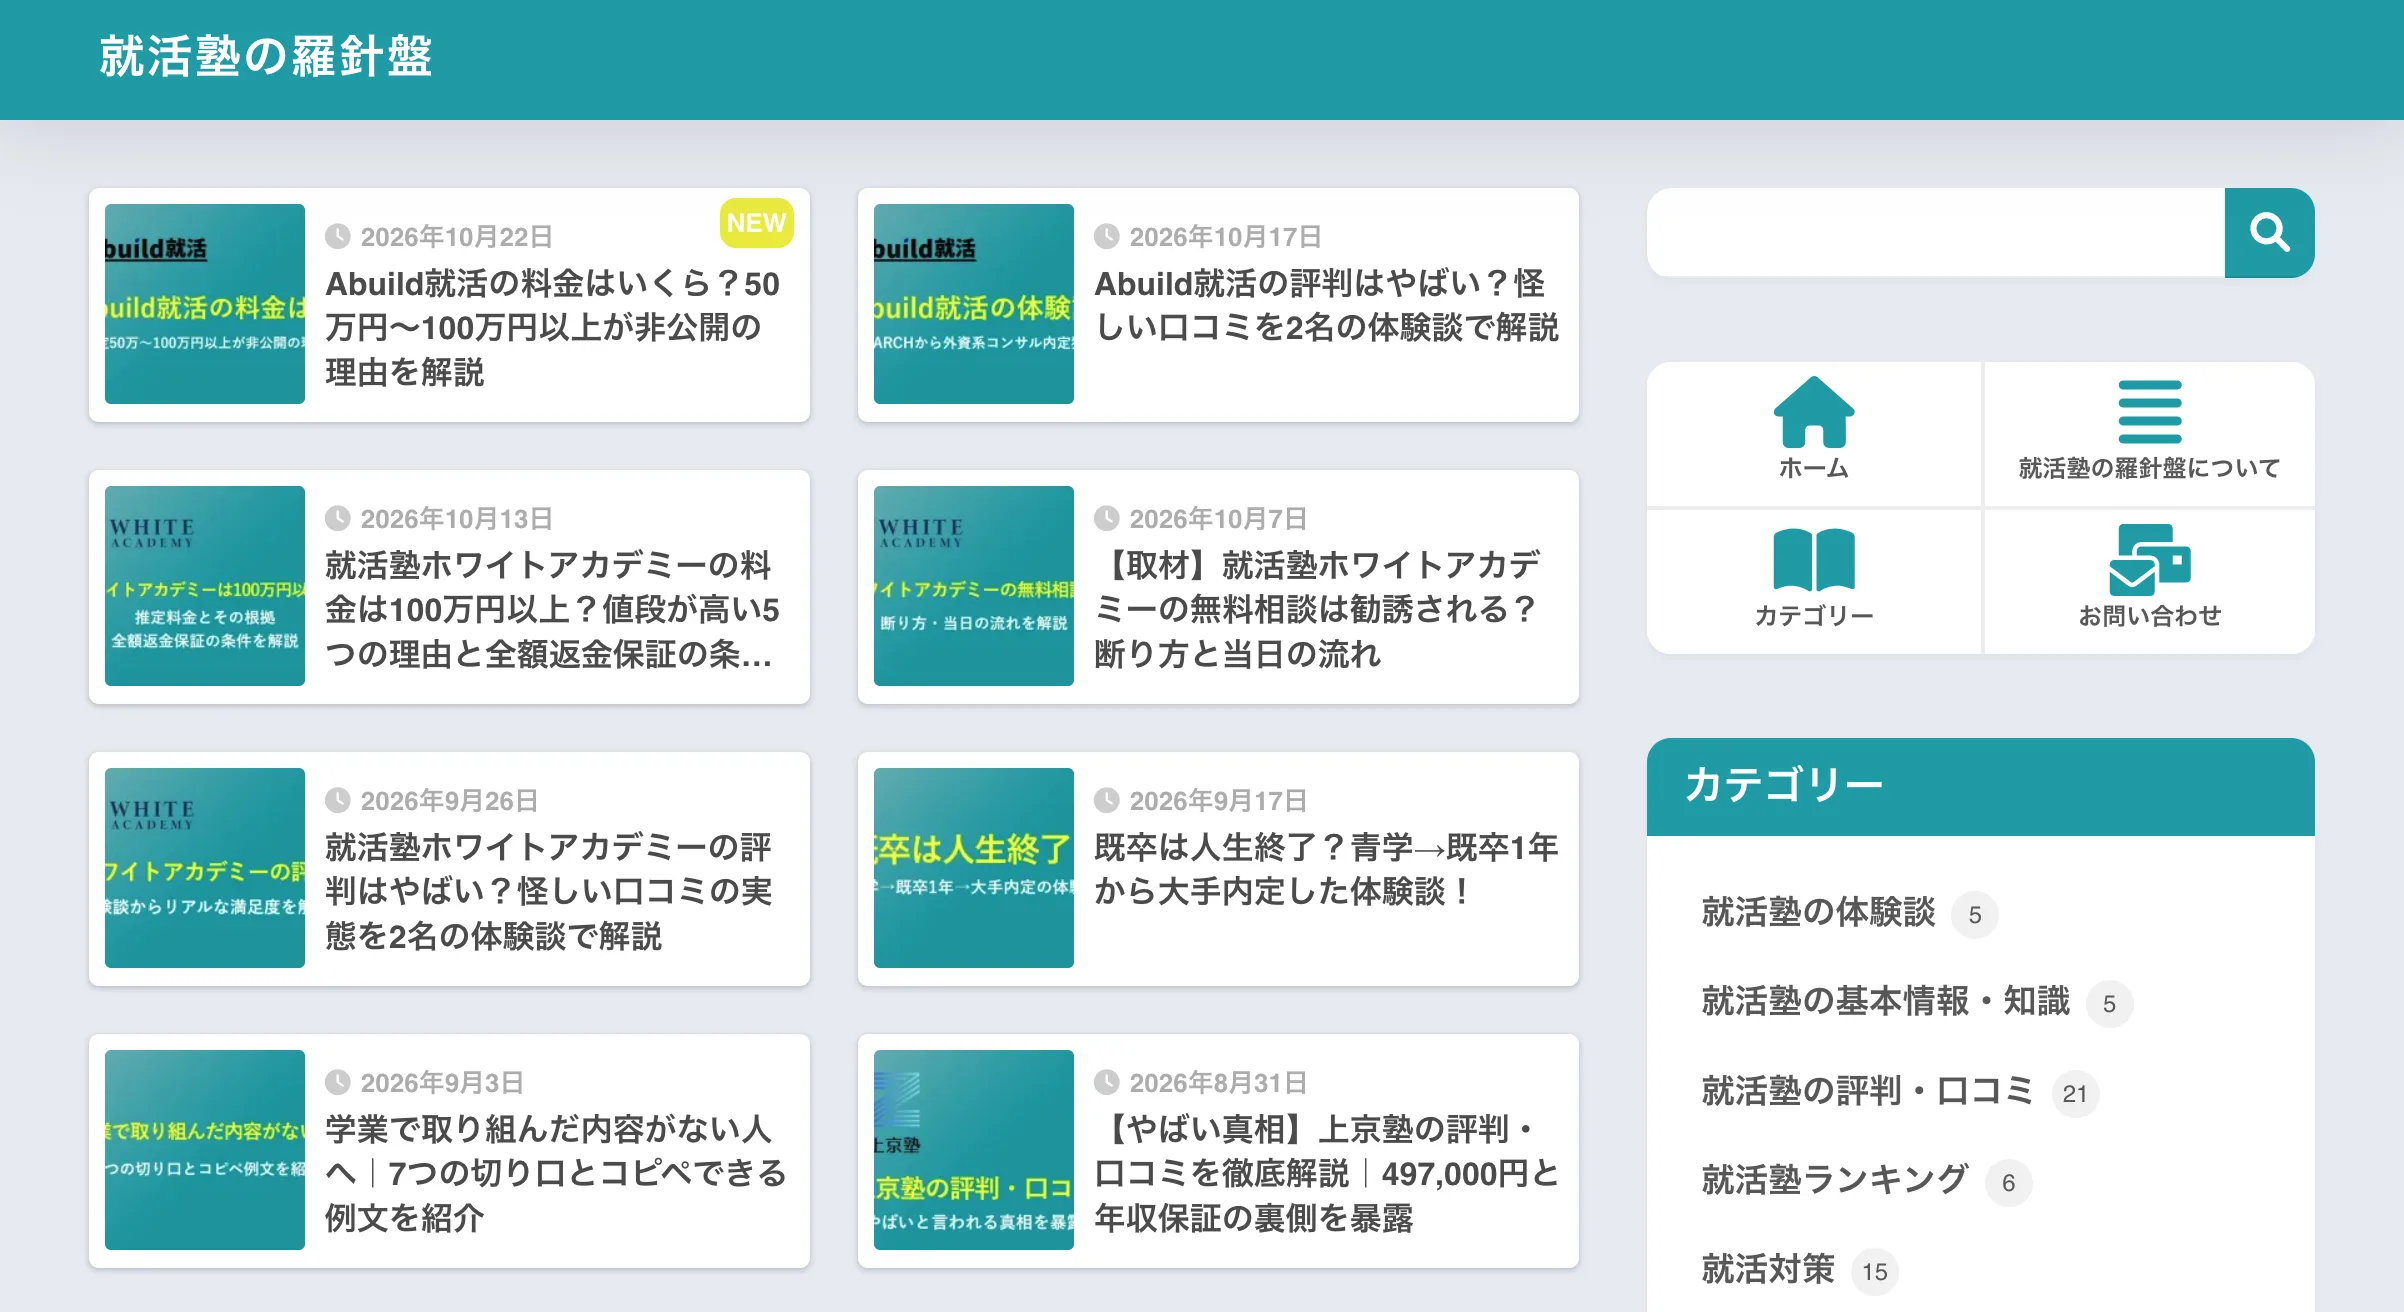The width and height of the screenshot is (2404, 1312).
Task: Click the search magnifier button
Action: 2269,233
